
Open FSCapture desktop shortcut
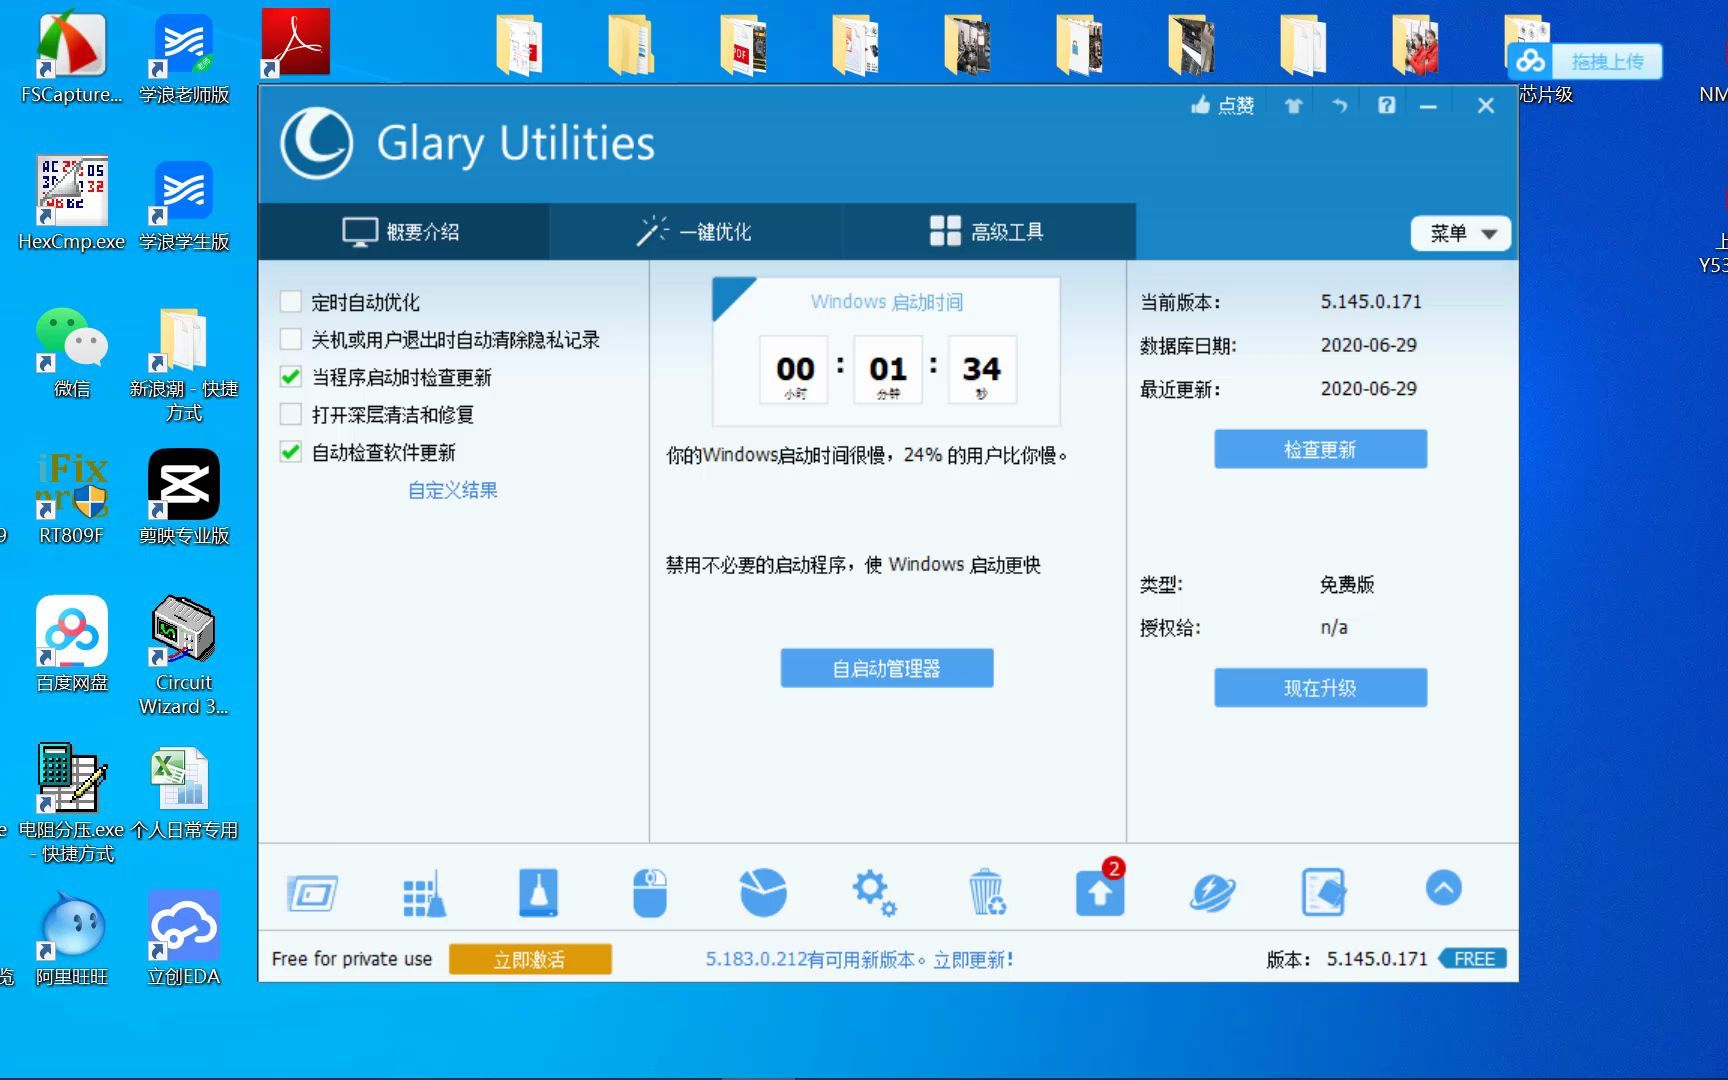click(71, 57)
